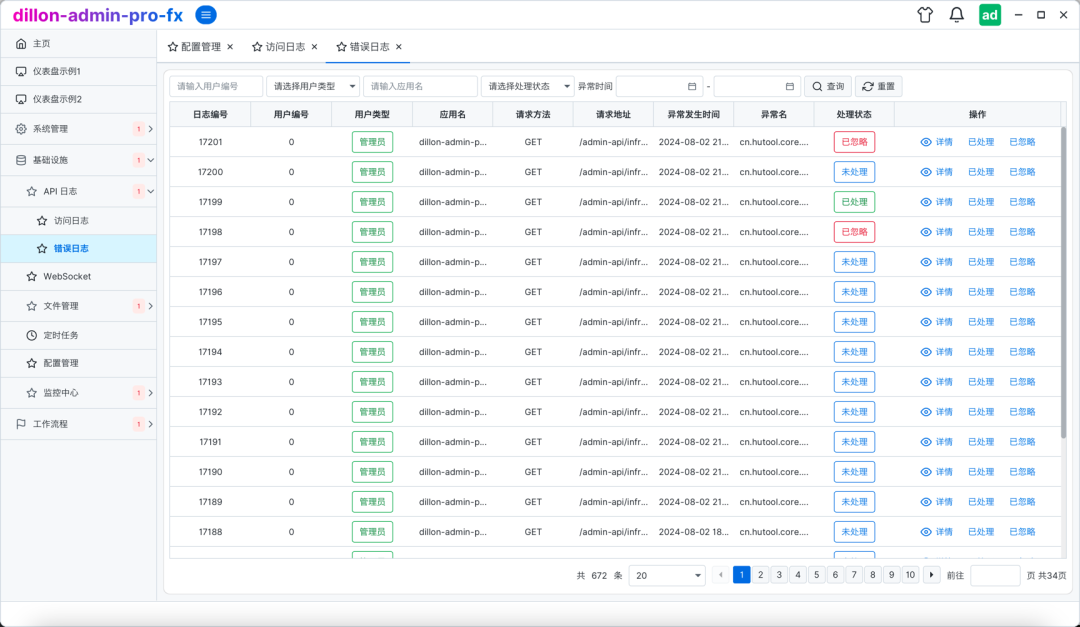Click the 查询 search button
Image resolution: width=1080 pixels, height=627 pixels.
[828, 87]
